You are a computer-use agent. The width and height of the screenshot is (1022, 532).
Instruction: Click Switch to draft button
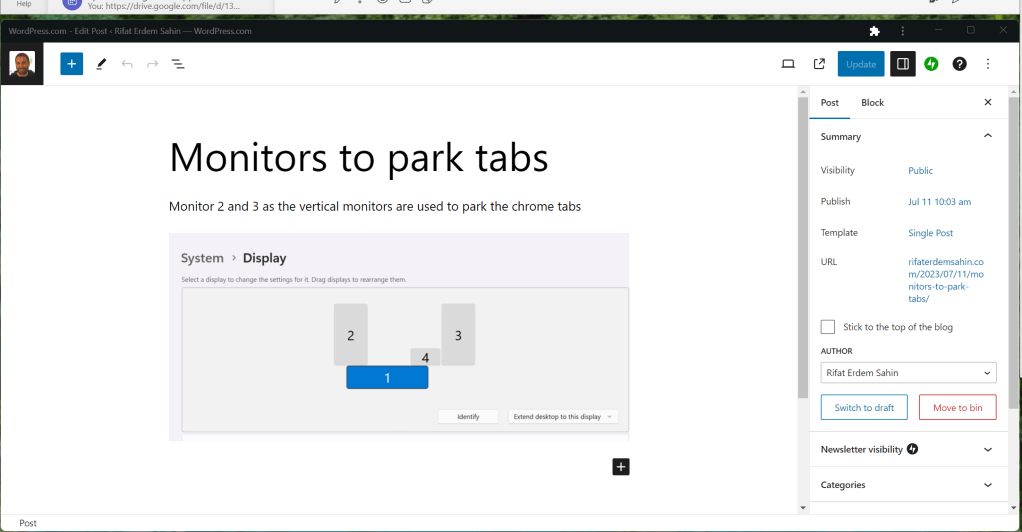(x=864, y=407)
